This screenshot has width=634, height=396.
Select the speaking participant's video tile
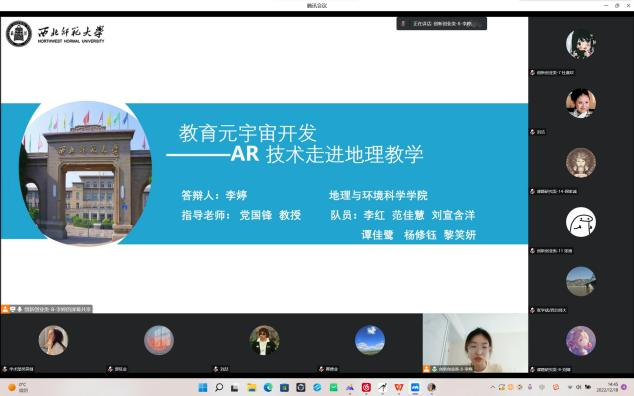click(475, 343)
